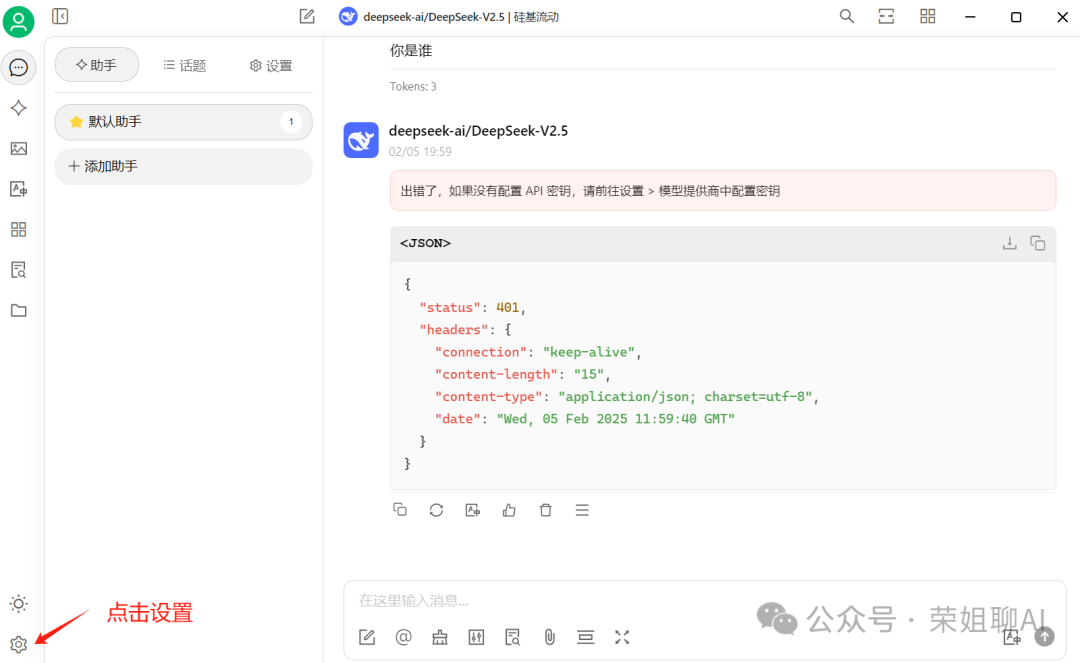This screenshot has height=663, width=1080.
Task: Open the knowledge base page in sidebar
Action: click(19, 270)
